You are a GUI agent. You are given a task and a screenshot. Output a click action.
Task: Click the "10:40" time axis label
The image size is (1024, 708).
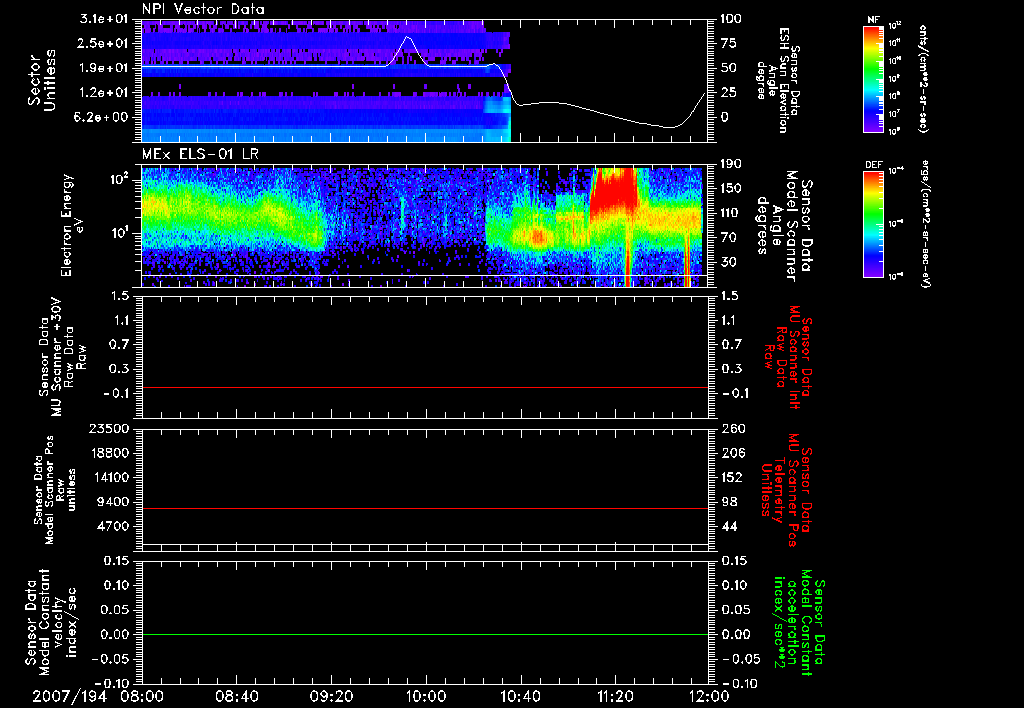click(x=520, y=696)
